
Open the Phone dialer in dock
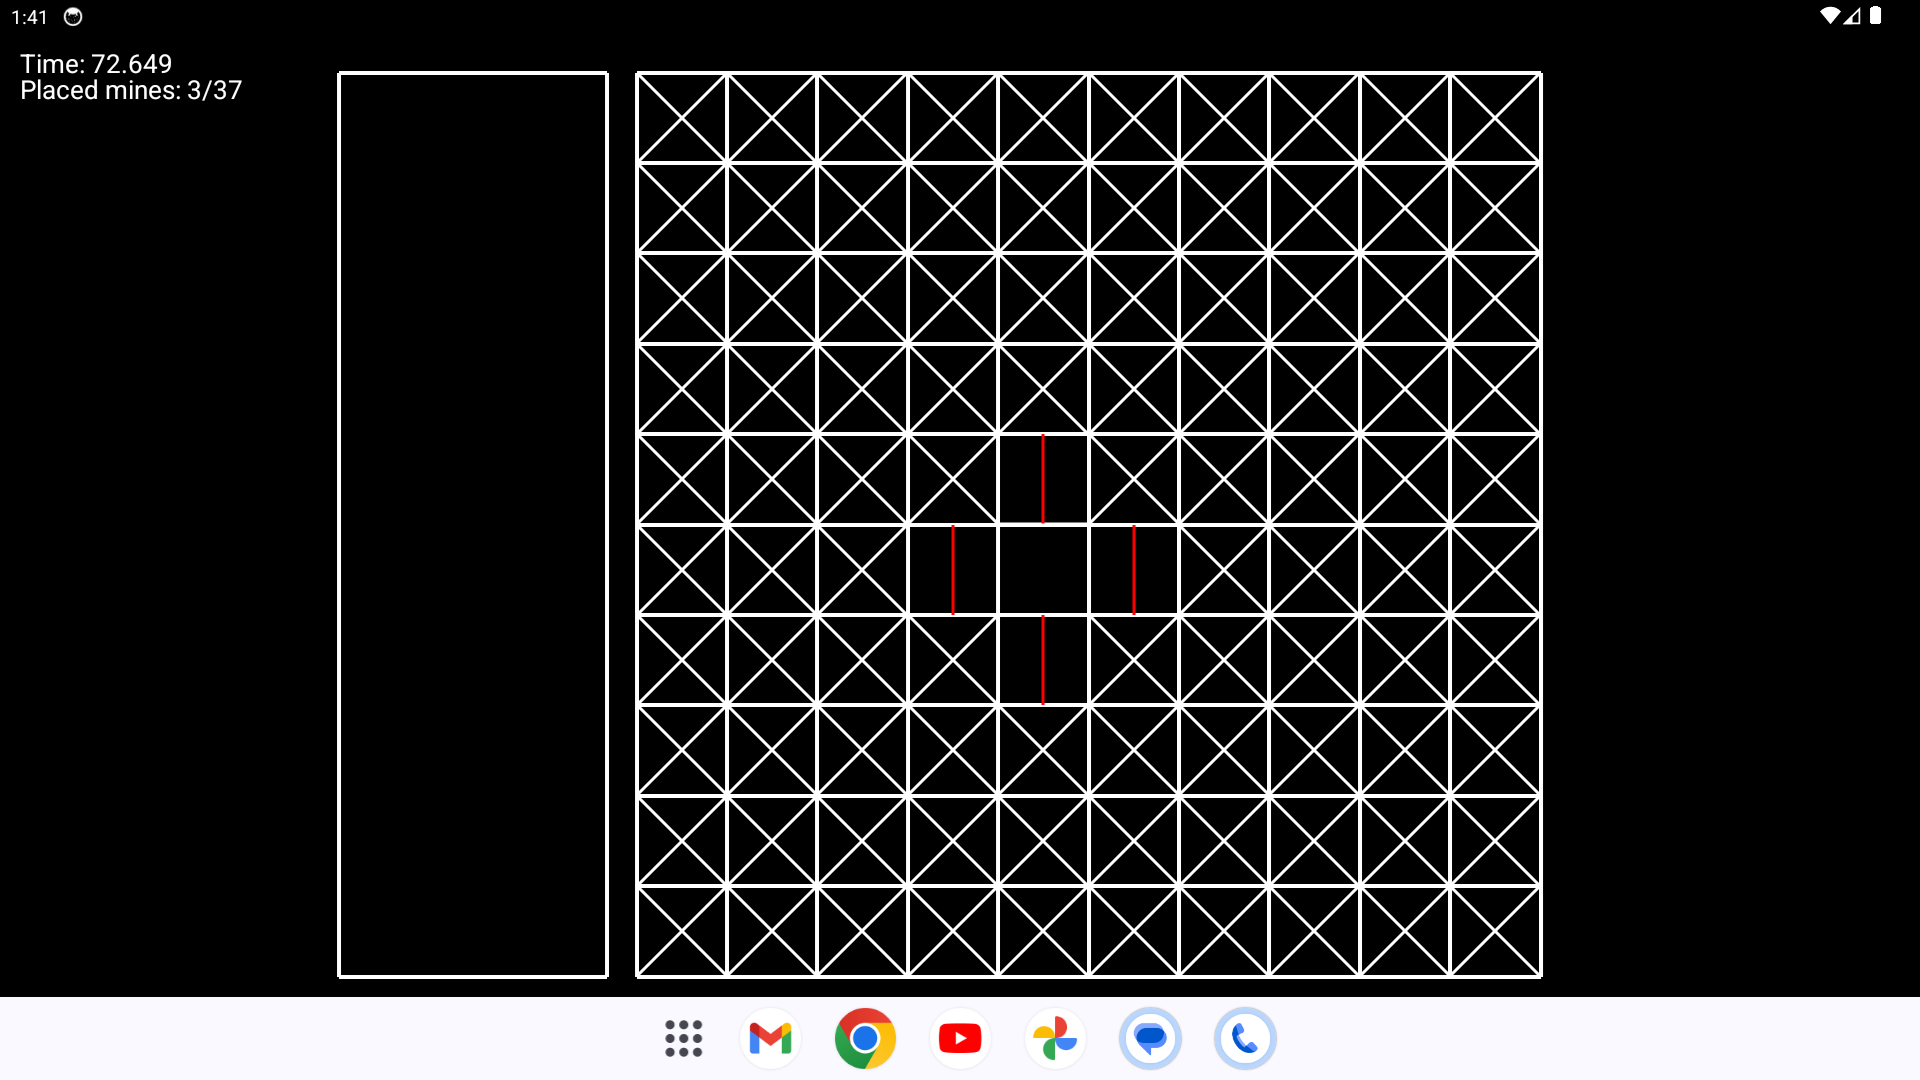tap(1245, 1039)
